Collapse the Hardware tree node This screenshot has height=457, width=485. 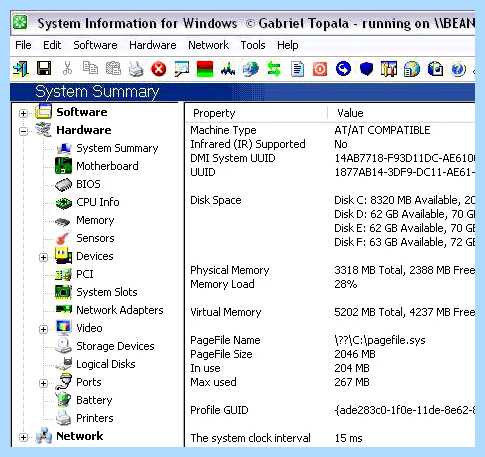pos(23,131)
